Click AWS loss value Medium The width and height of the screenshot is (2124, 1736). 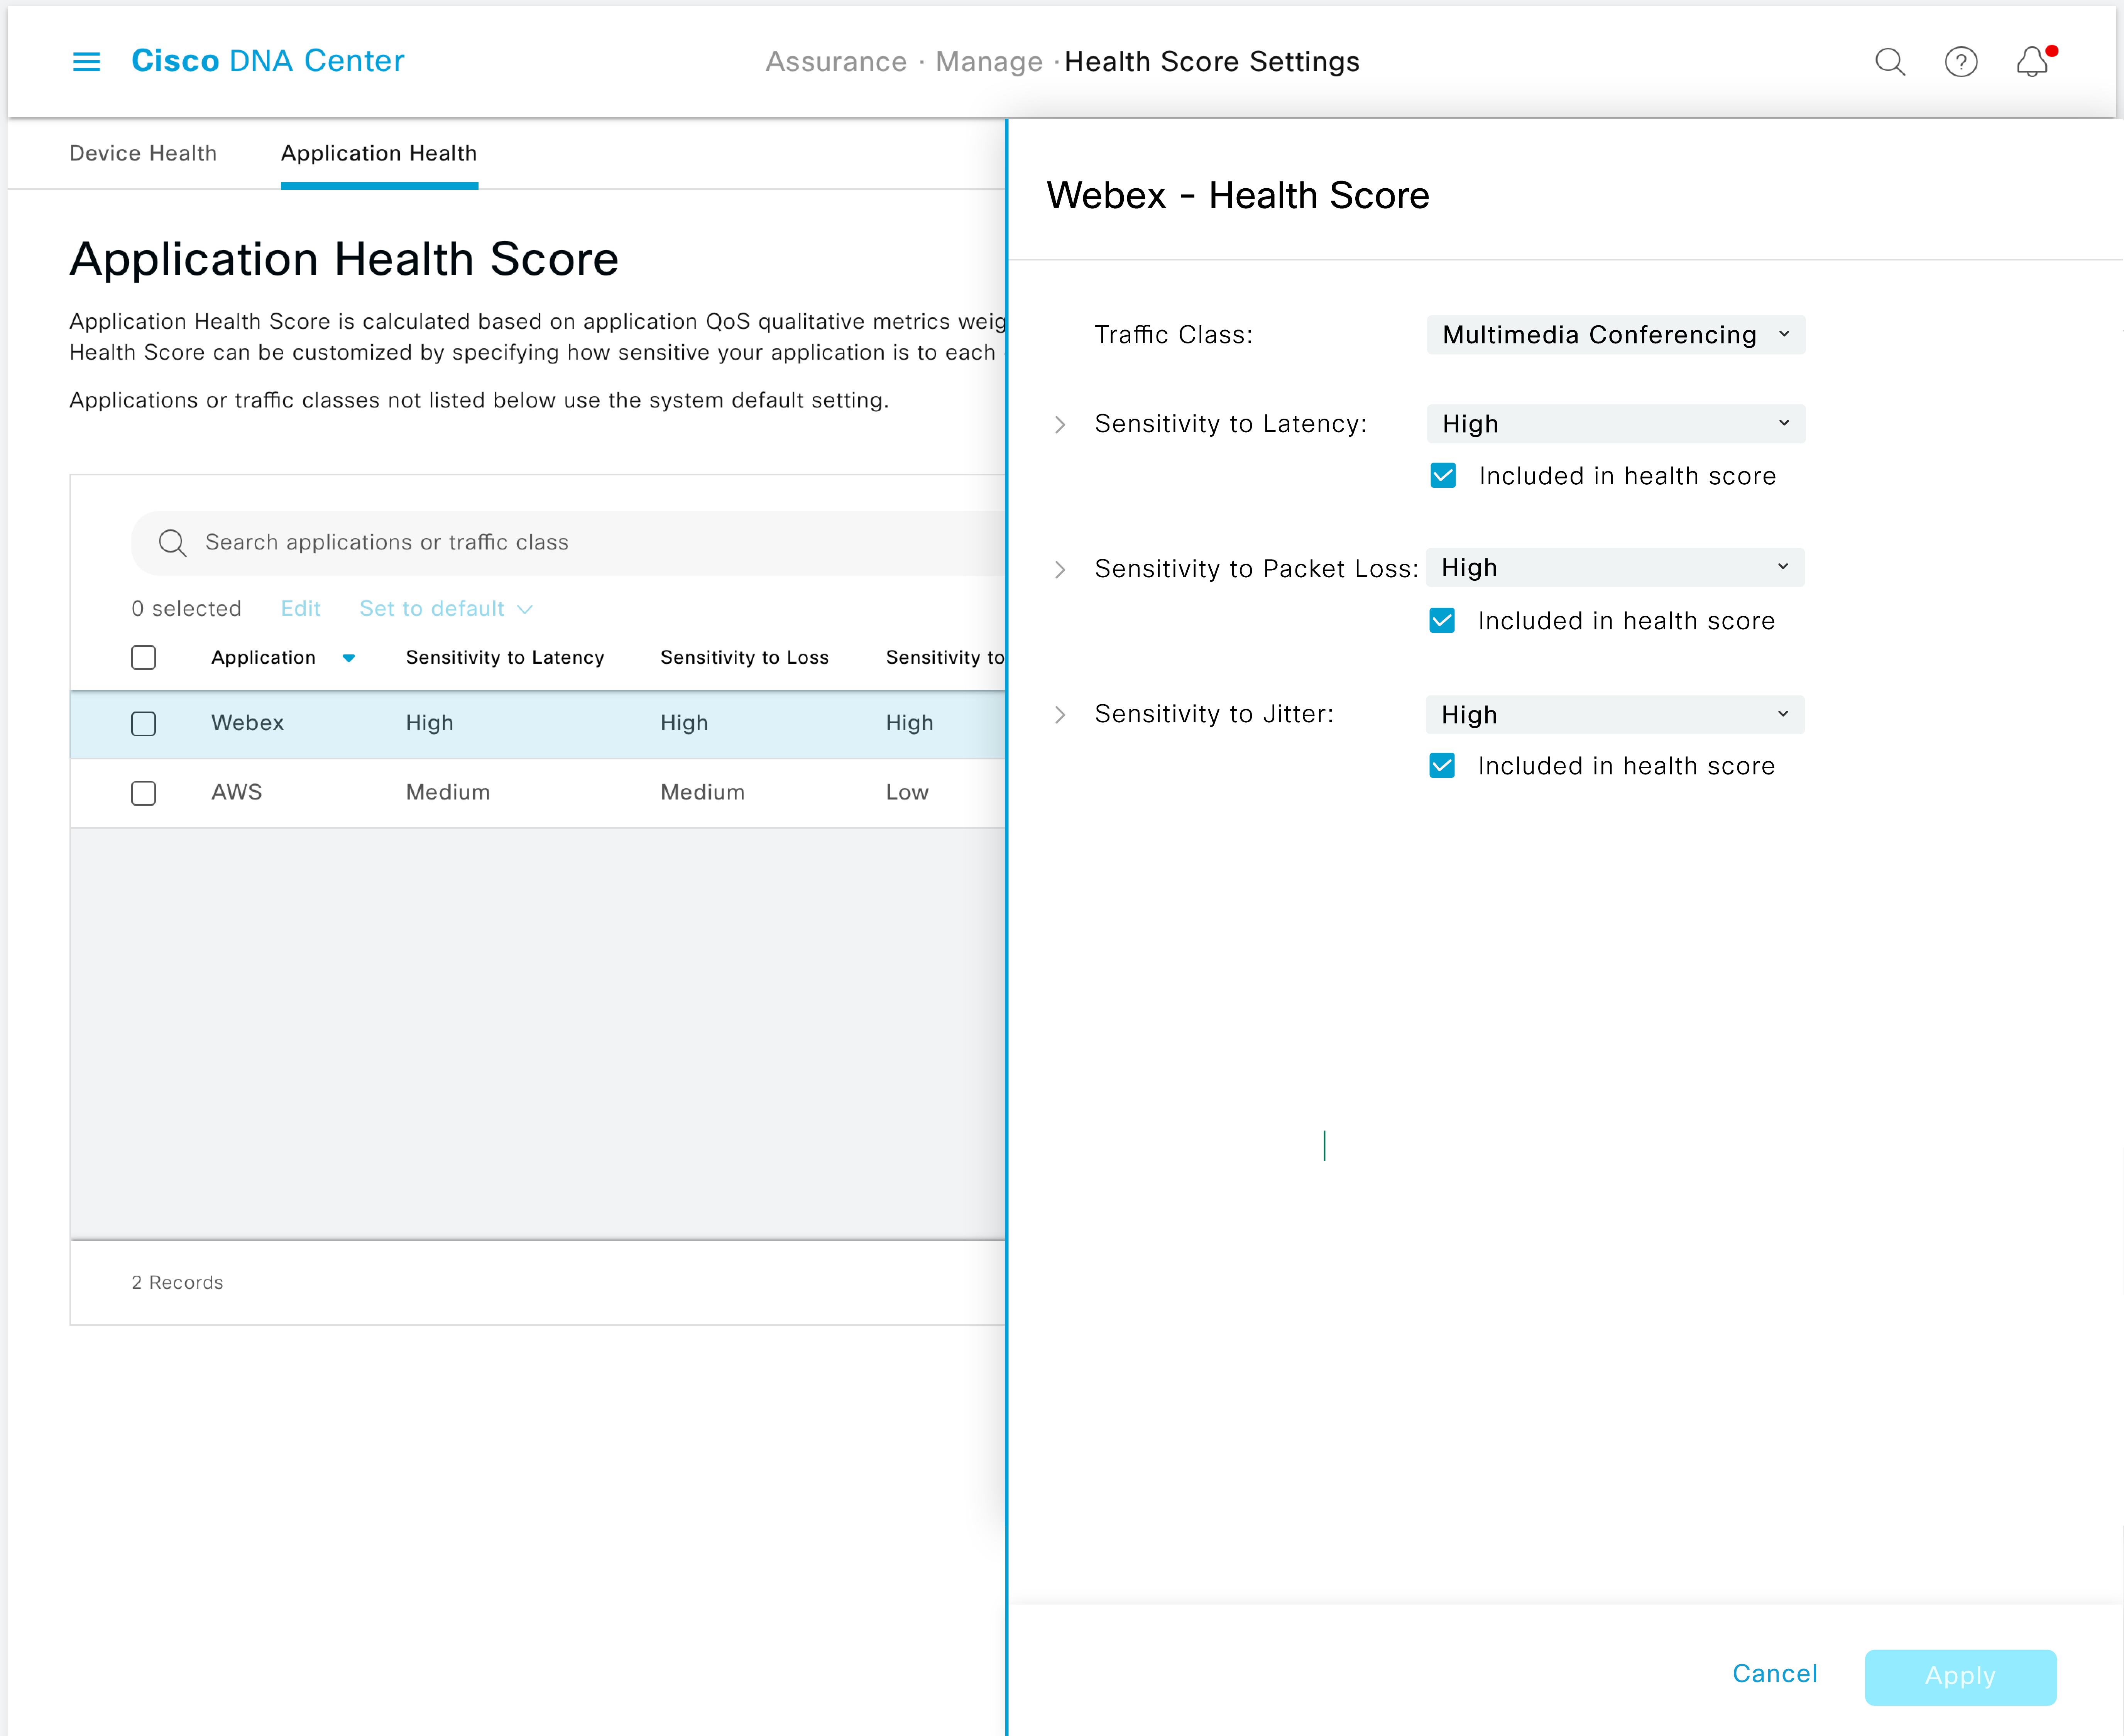point(703,792)
